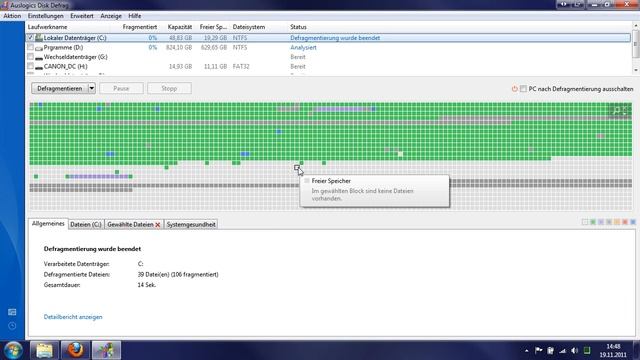Sort by the Freier Sp... column header
Screen dimensions: 640x360
point(213,27)
